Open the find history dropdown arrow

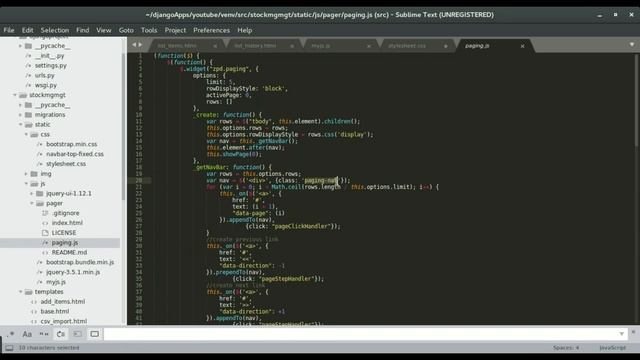(x=621, y=334)
